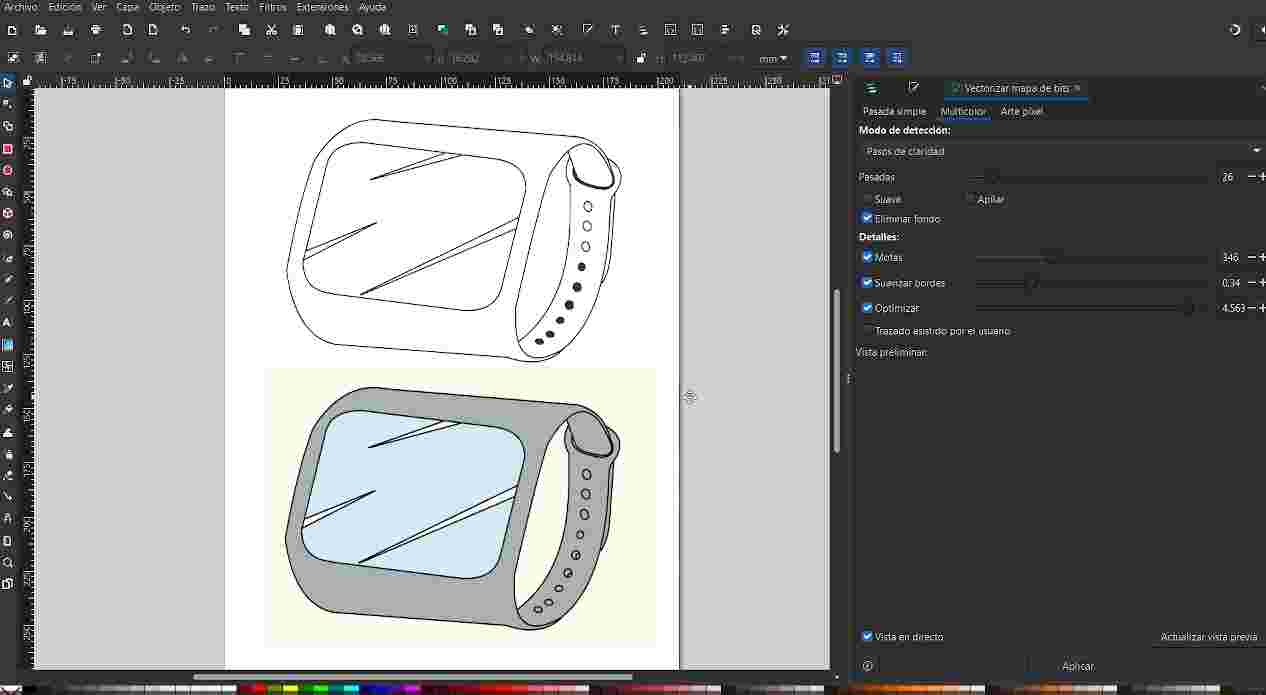The height and width of the screenshot is (695, 1266).
Task: Open the Archivo menu
Action: point(21,7)
